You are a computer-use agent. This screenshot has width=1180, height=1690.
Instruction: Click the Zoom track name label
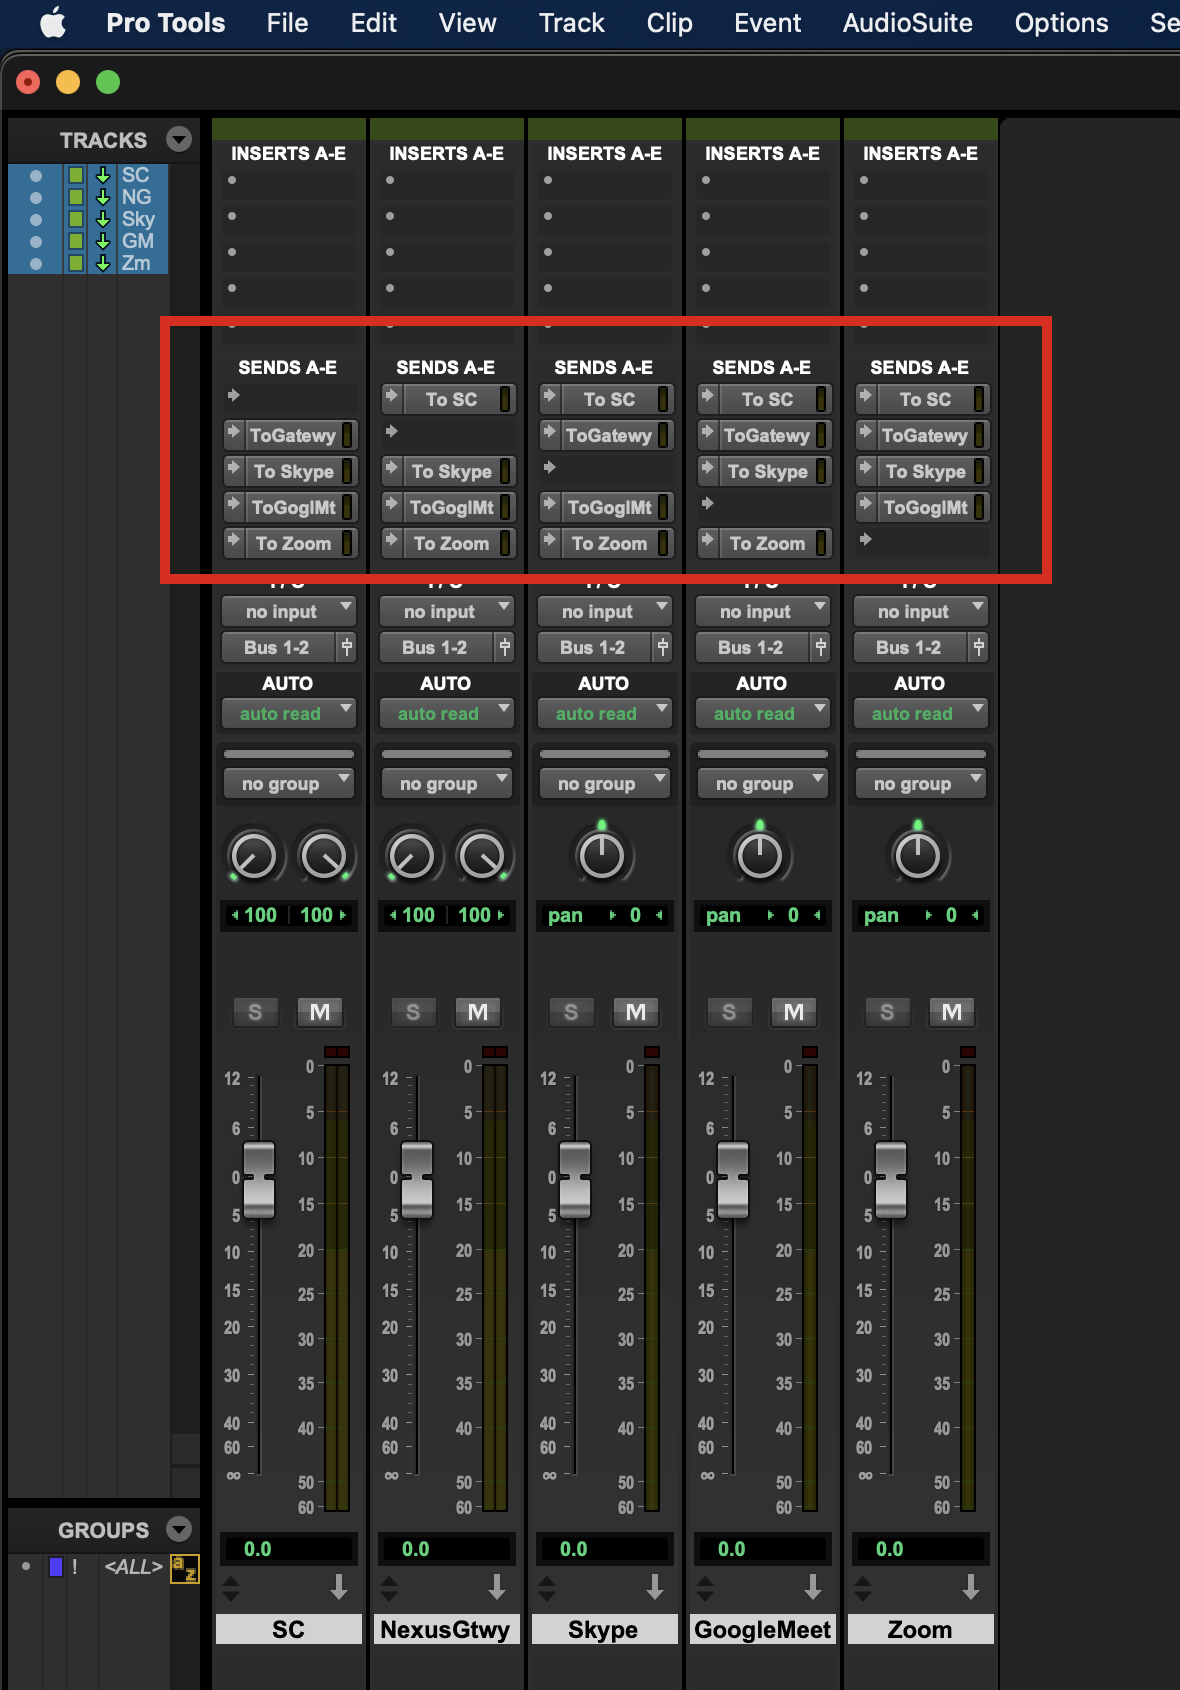point(920,1630)
